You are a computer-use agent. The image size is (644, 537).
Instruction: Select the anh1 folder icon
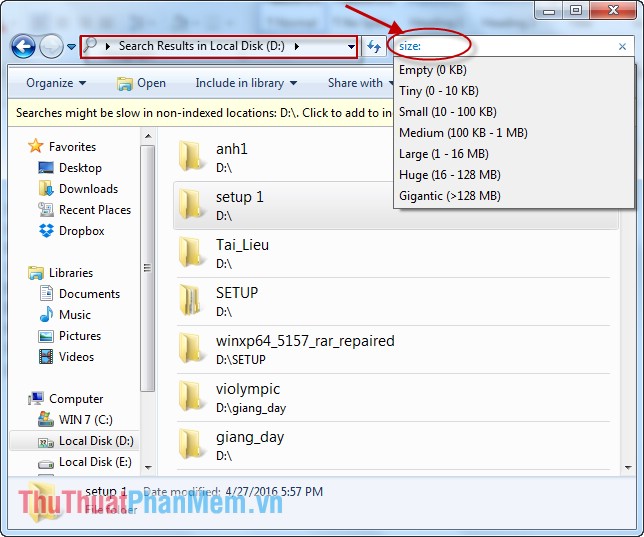point(191,156)
